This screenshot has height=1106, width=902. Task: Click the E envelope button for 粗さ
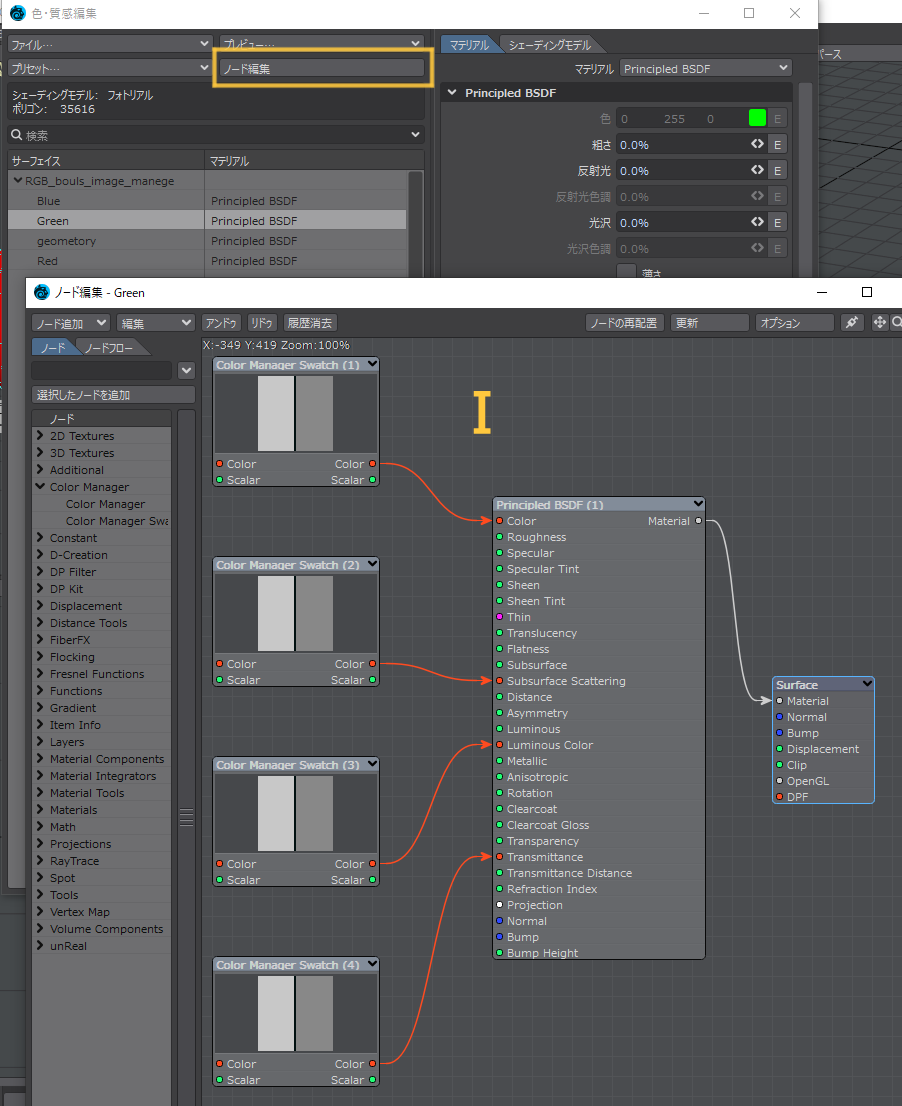[x=777, y=145]
